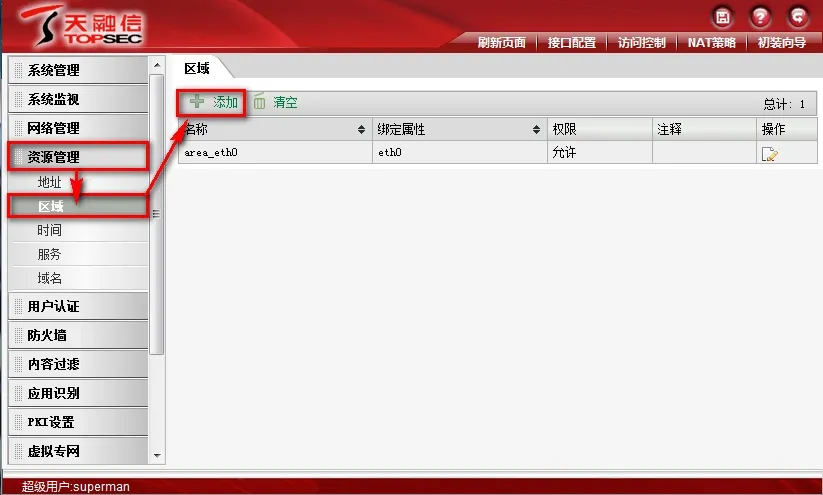Click the 权限 column header
Screen dimensions: 823x495
tap(600, 129)
